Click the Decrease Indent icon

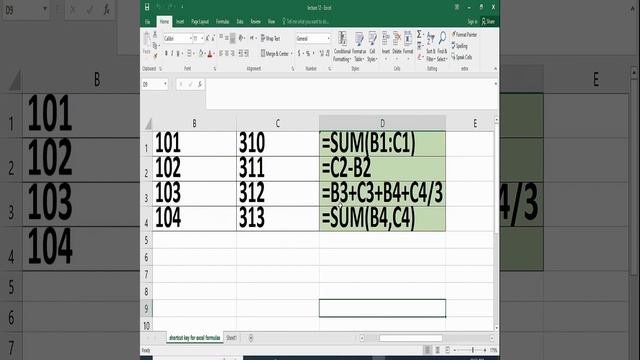241,53
